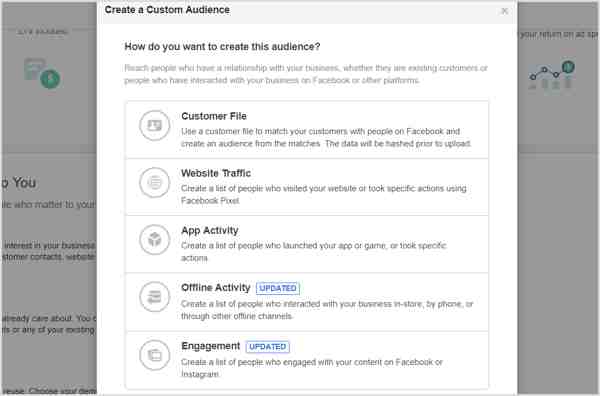Click the UPDATED badge beside Engagement
Viewport: 600px width, 396px height.
[x=267, y=347]
